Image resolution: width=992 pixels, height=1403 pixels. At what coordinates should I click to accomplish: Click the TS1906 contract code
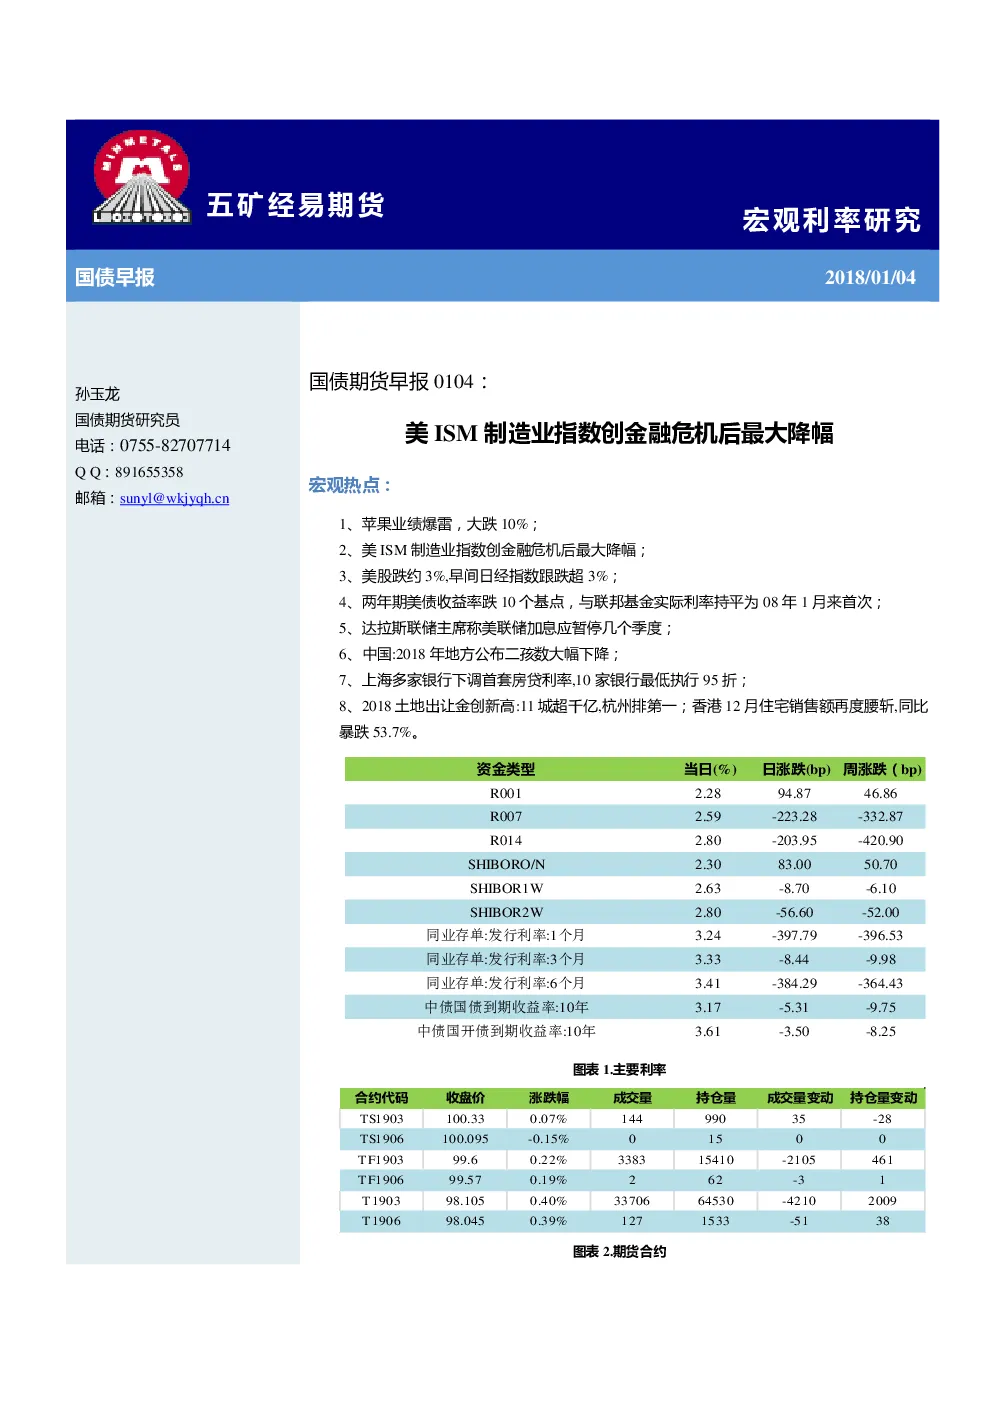pos(381,1139)
